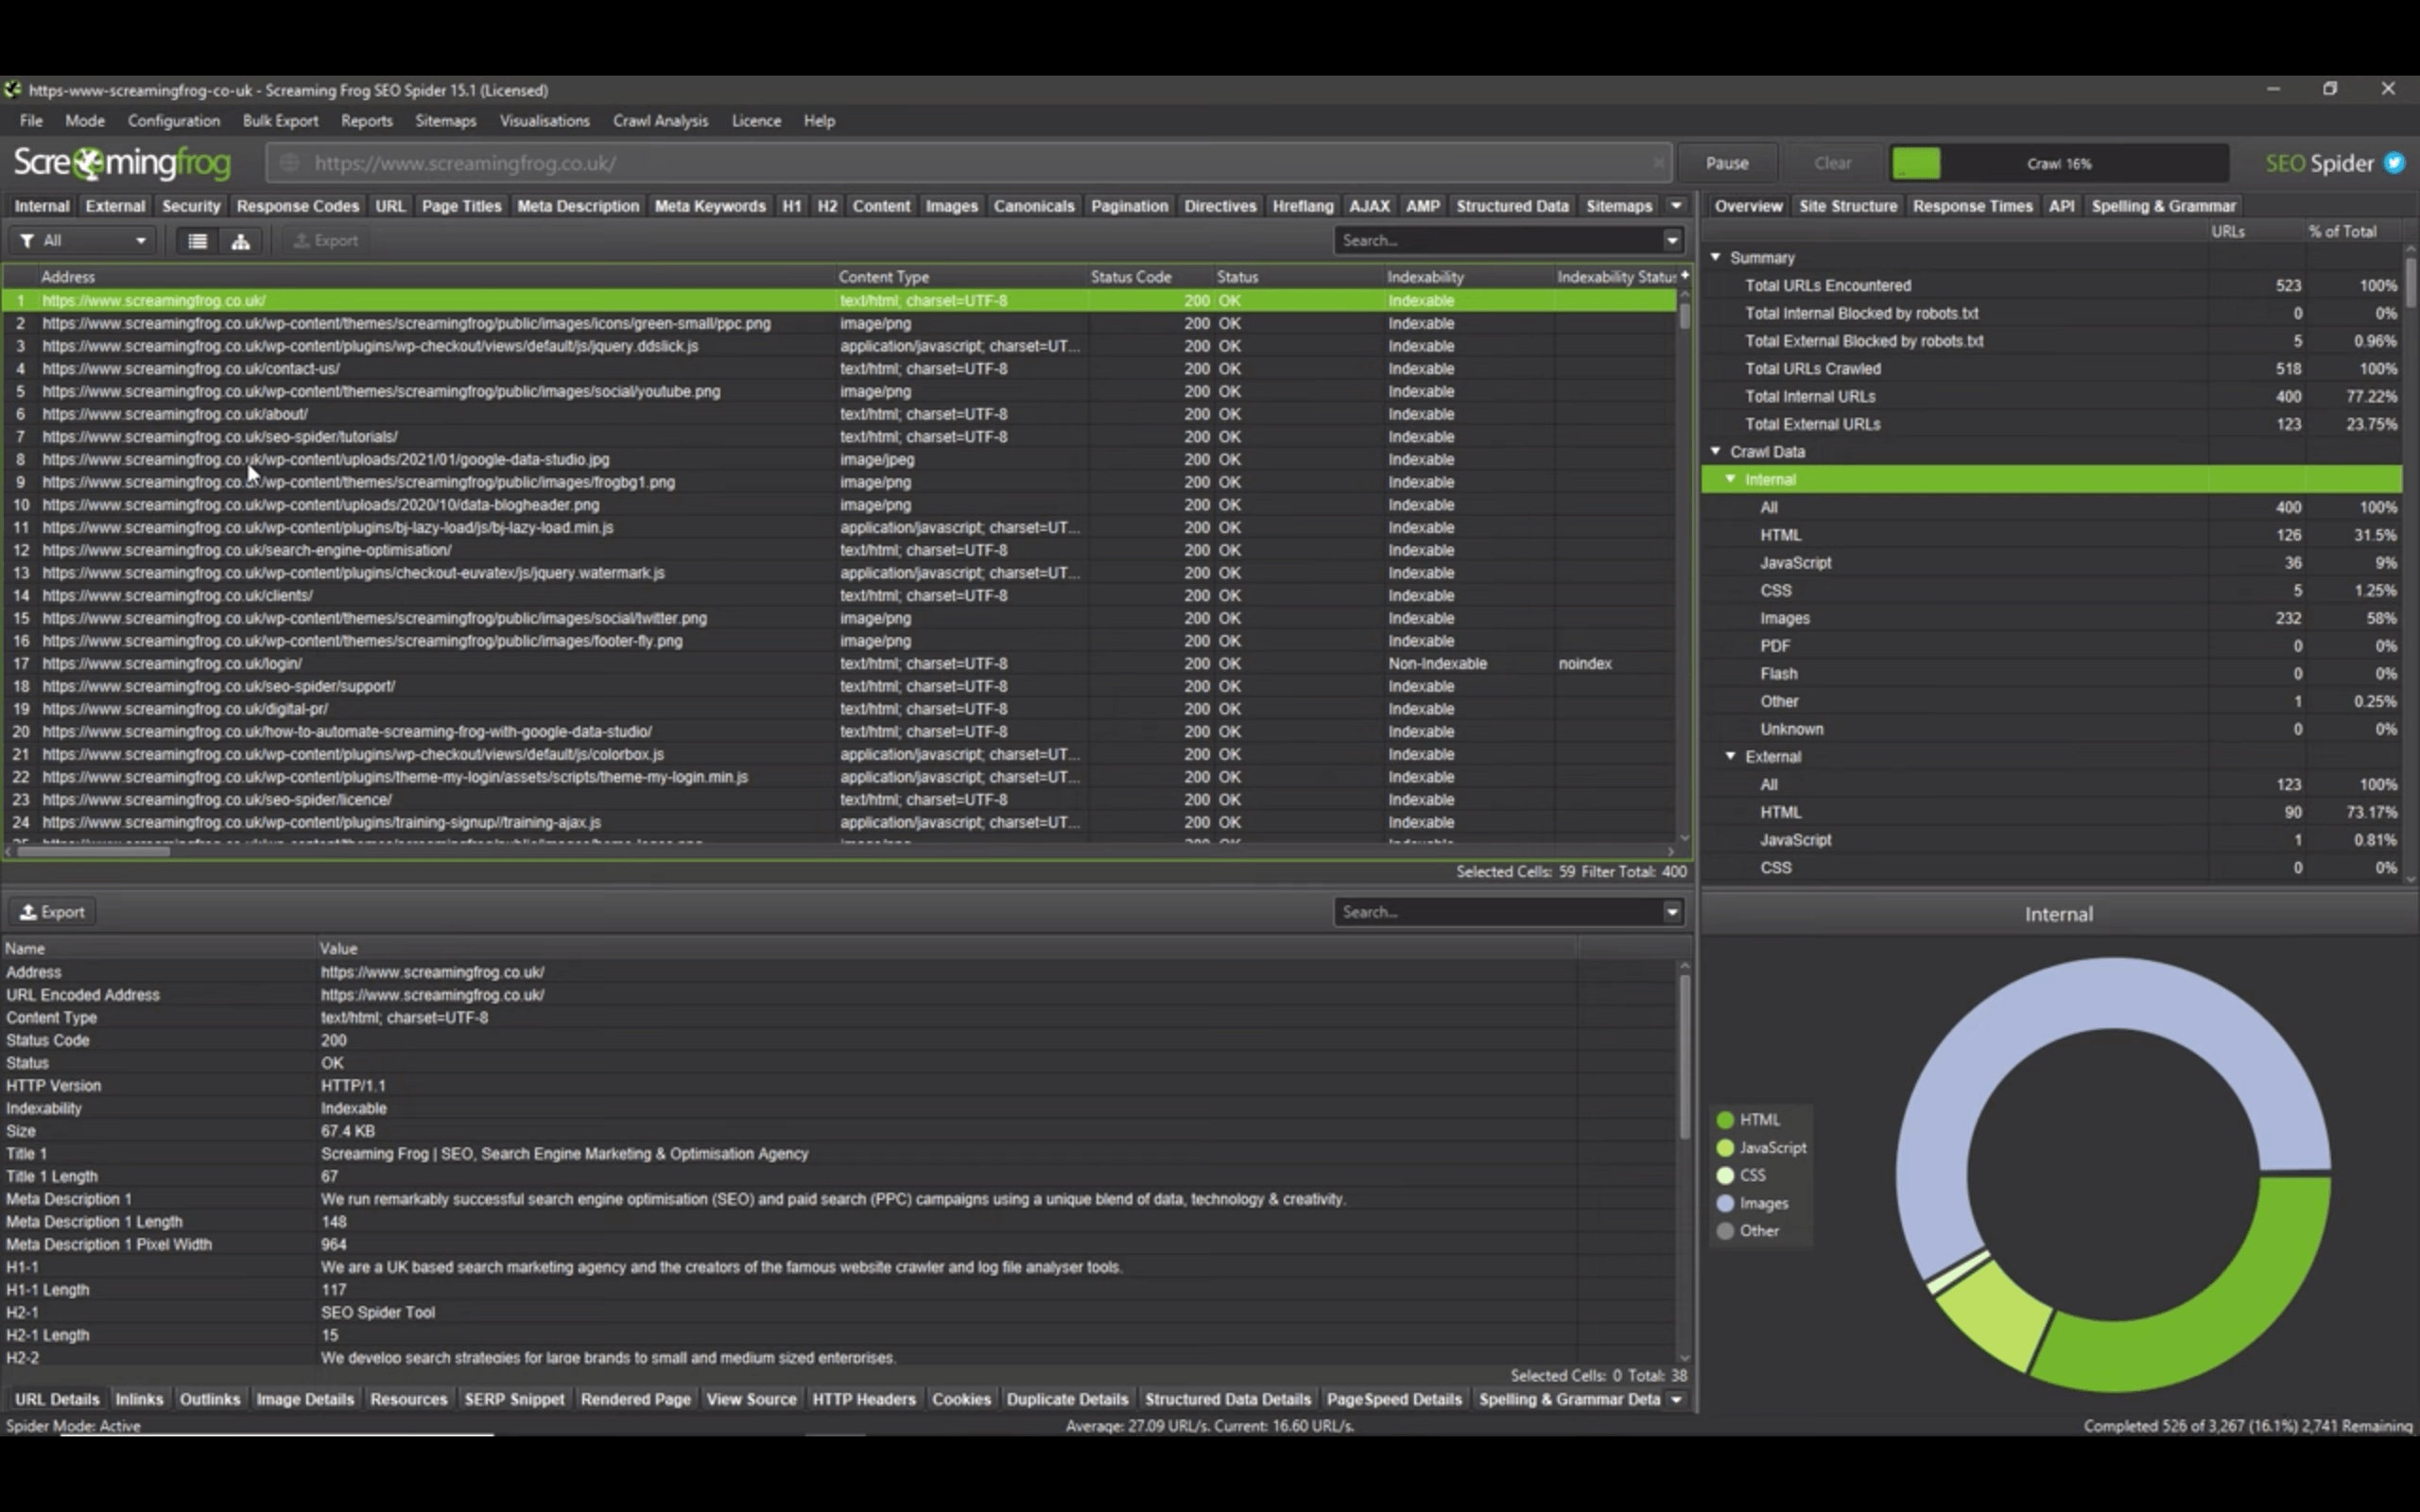Open the Structured Data tab
The image size is (2420, 1512).
point(1512,206)
